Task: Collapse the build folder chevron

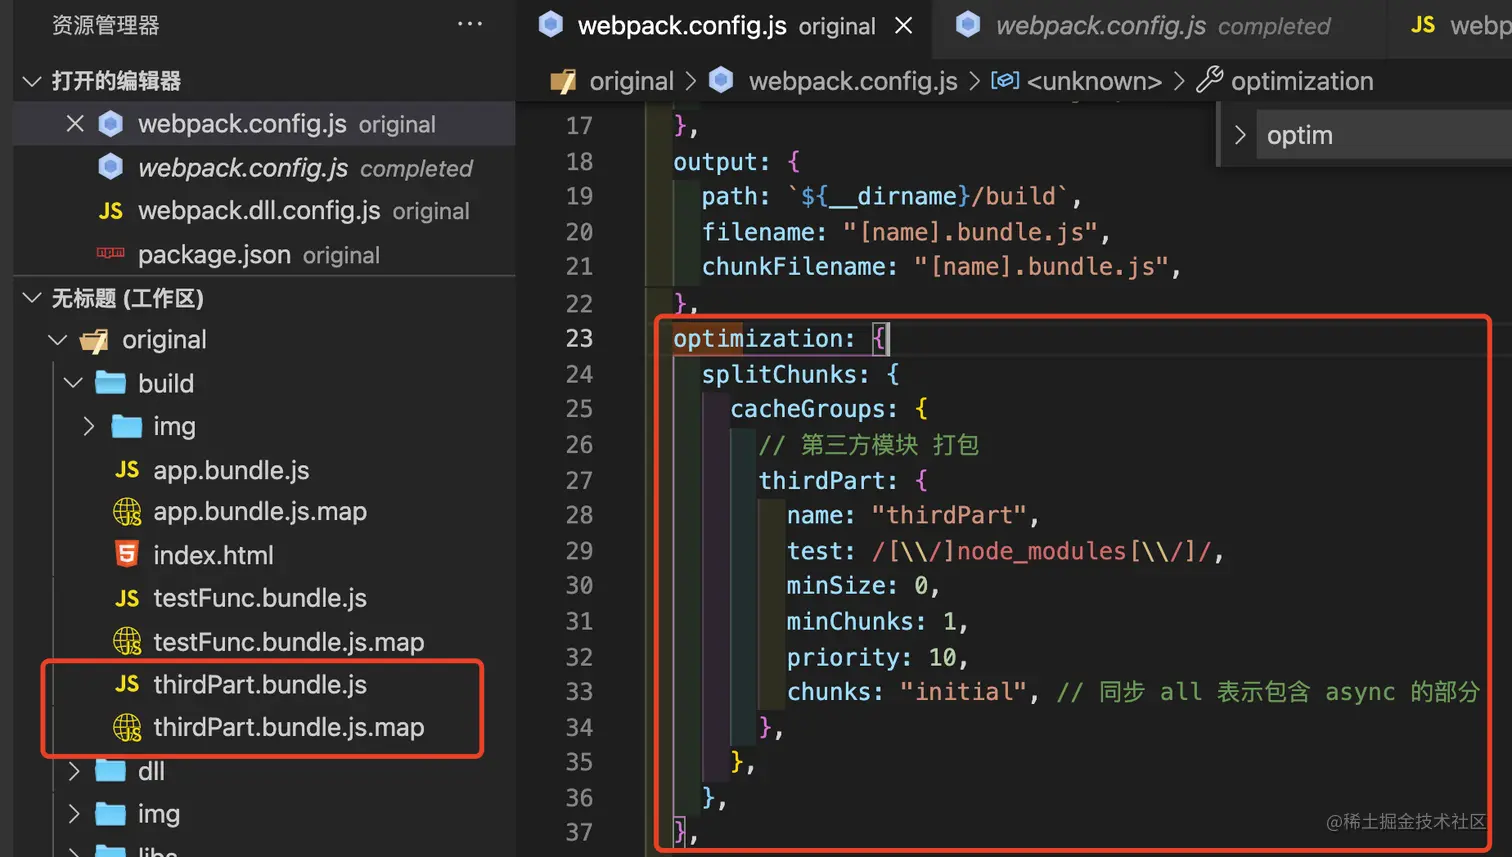Action: coord(73,383)
